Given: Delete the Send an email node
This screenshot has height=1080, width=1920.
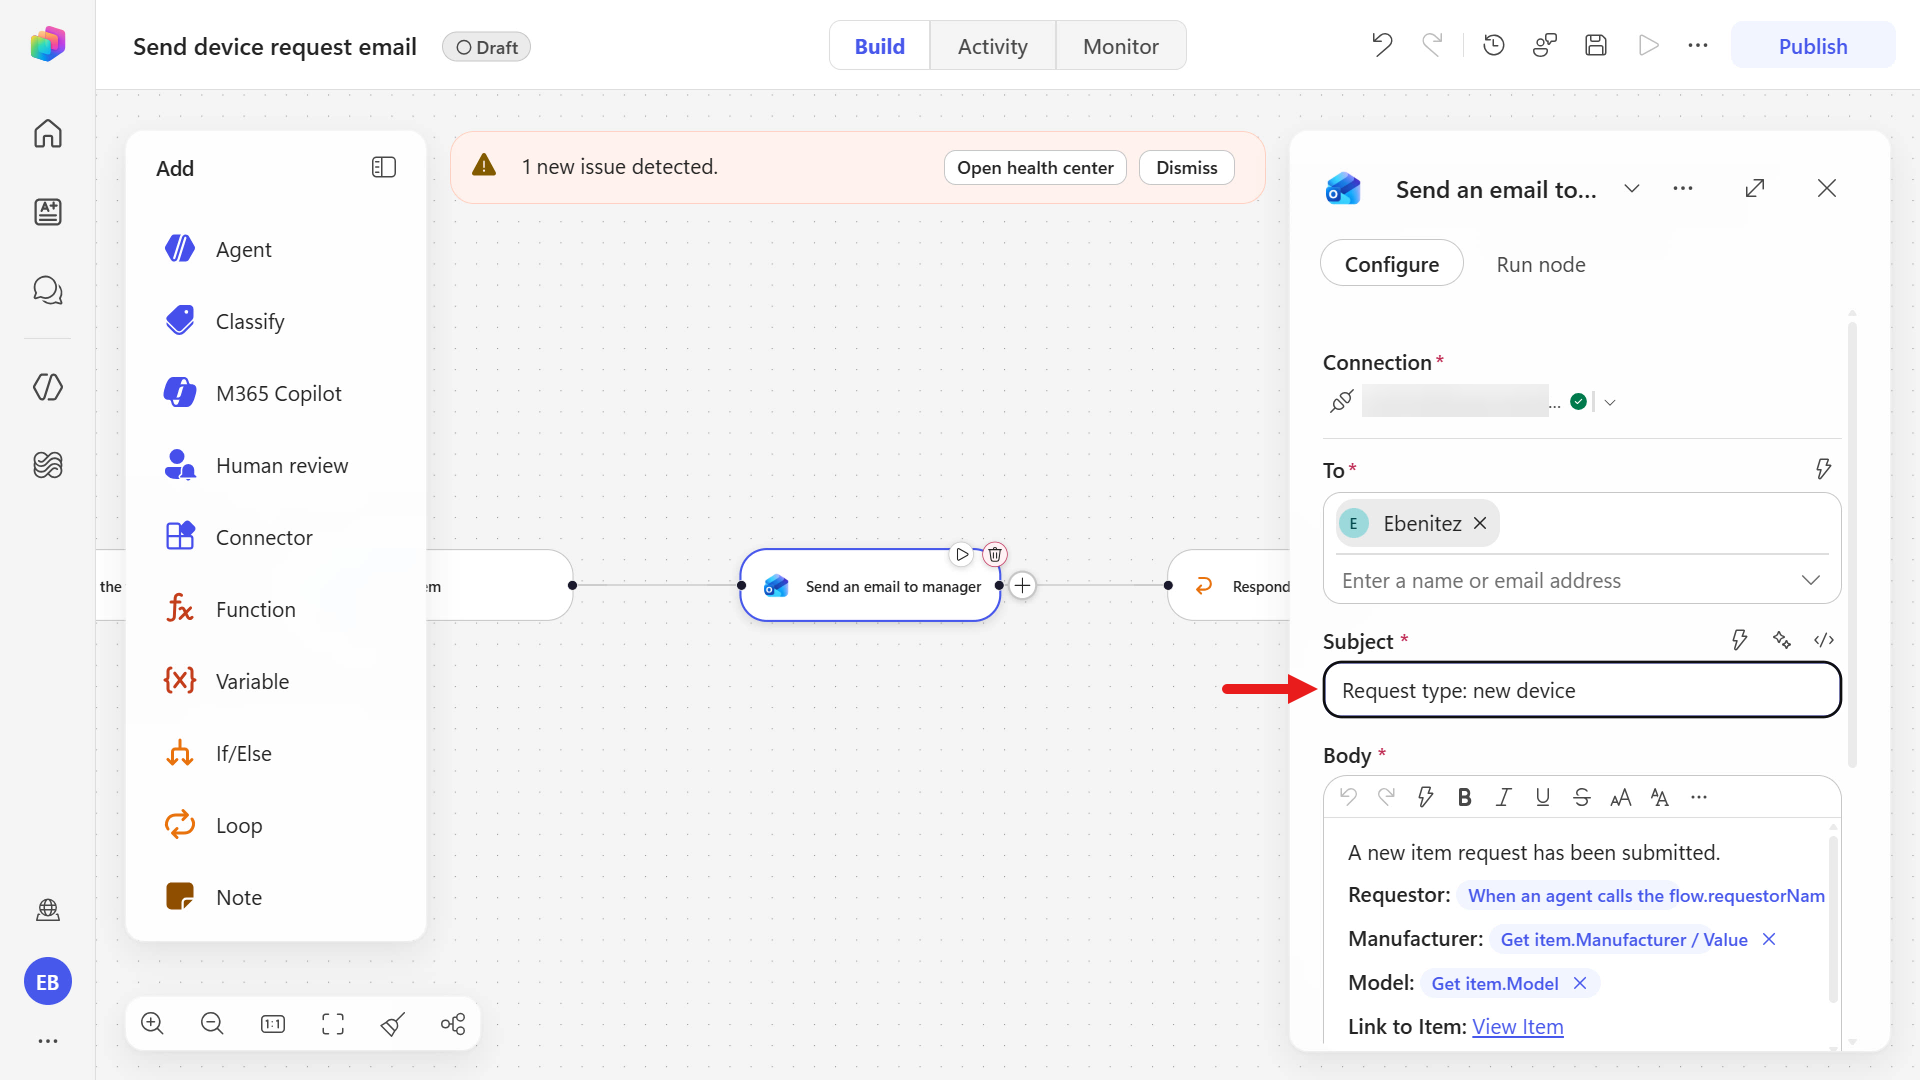Looking at the screenshot, I should 994,554.
